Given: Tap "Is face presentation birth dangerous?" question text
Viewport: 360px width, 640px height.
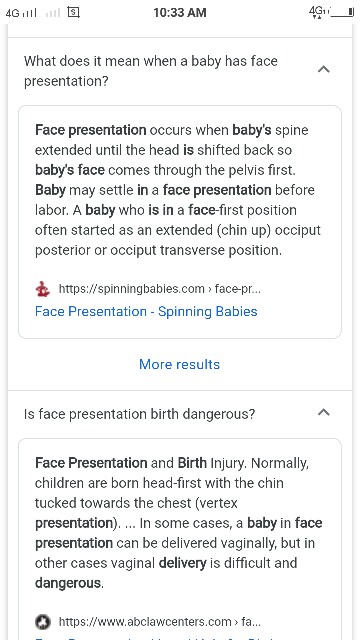Looking at the screenshot, I should pyautogui.click(x=139, y=414).
